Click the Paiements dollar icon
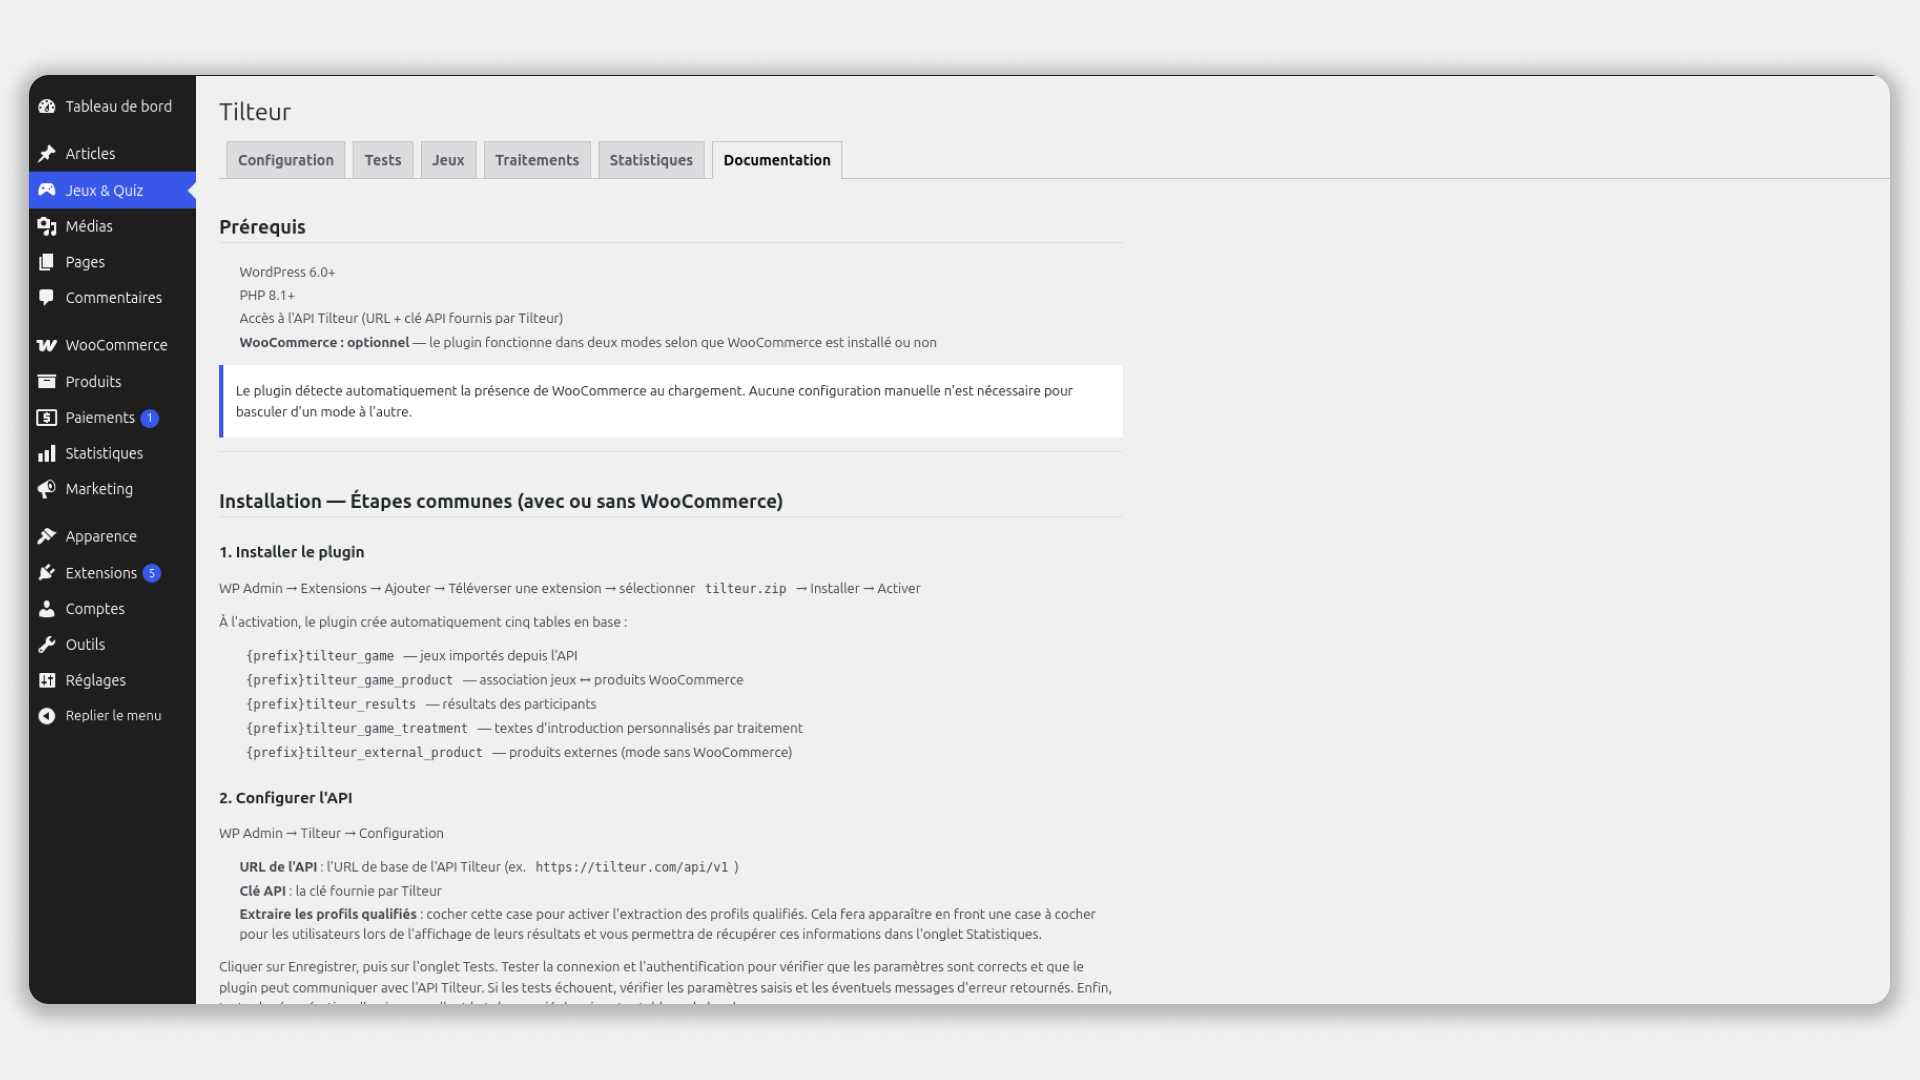Screen dimensions: 1920x1080 (47, 417)
